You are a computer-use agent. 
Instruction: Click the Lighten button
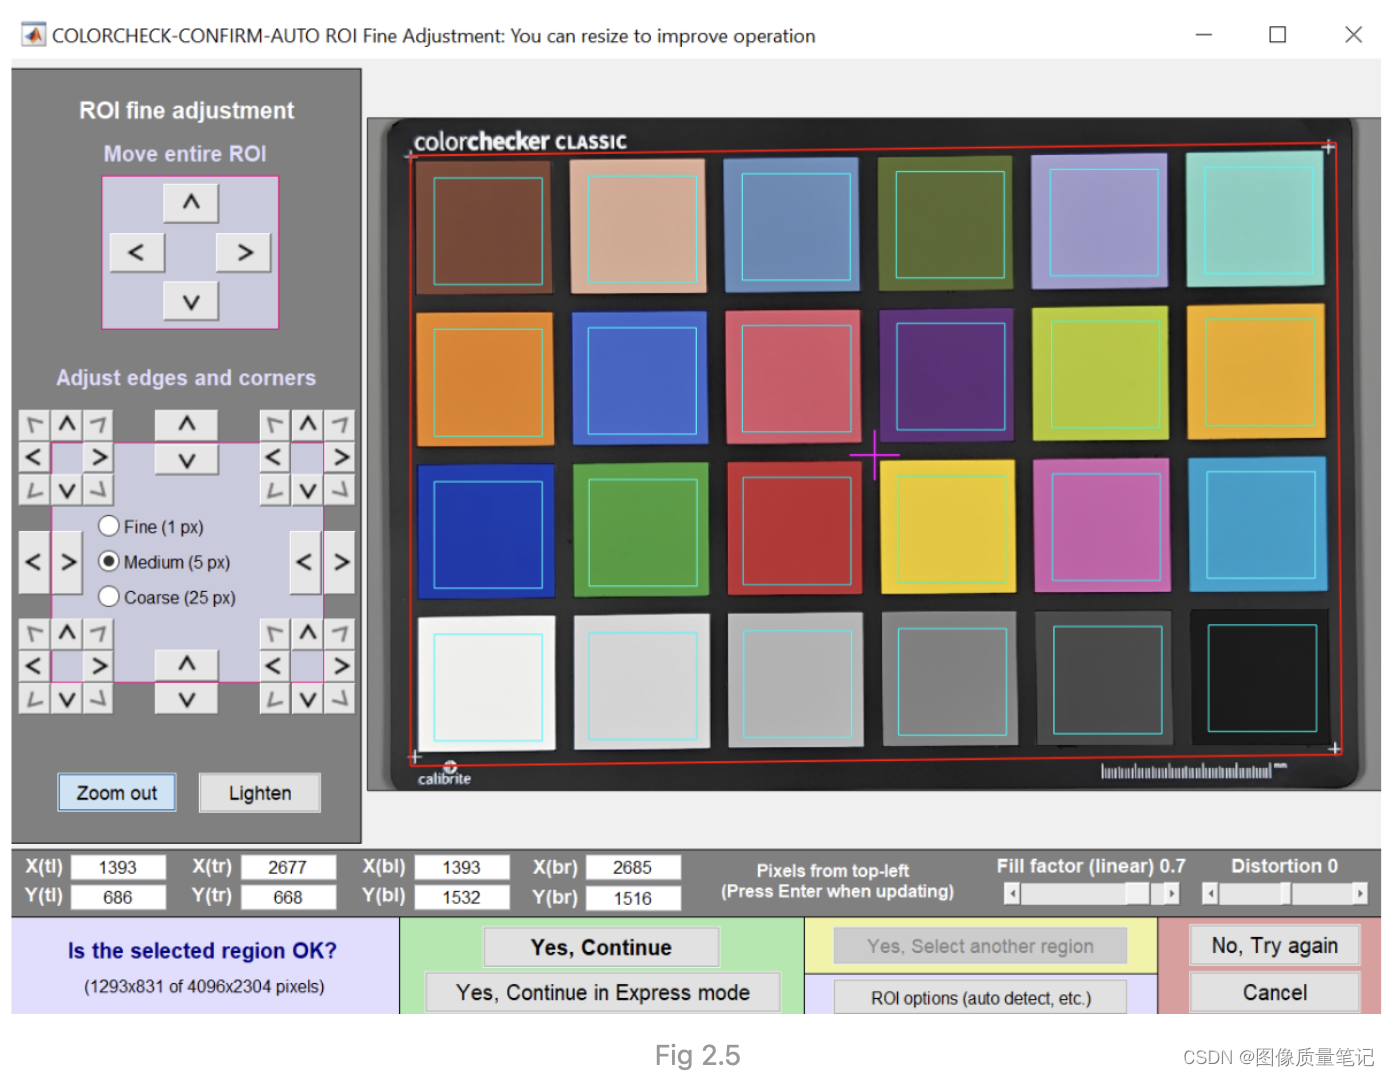(x=260, y=793)
